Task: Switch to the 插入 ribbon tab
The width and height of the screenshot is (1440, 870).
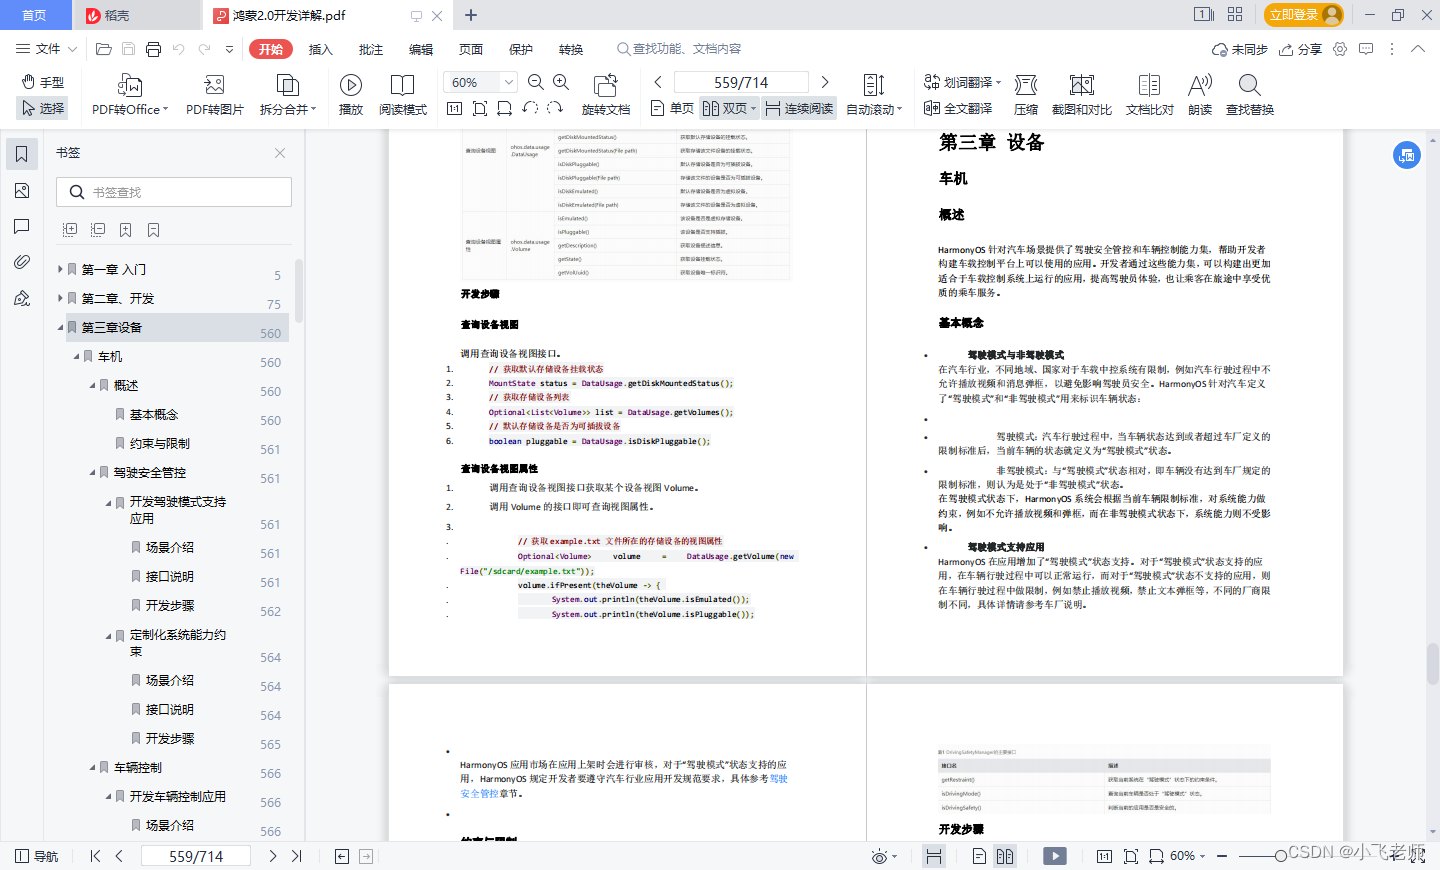Action: tap(320, 49)
